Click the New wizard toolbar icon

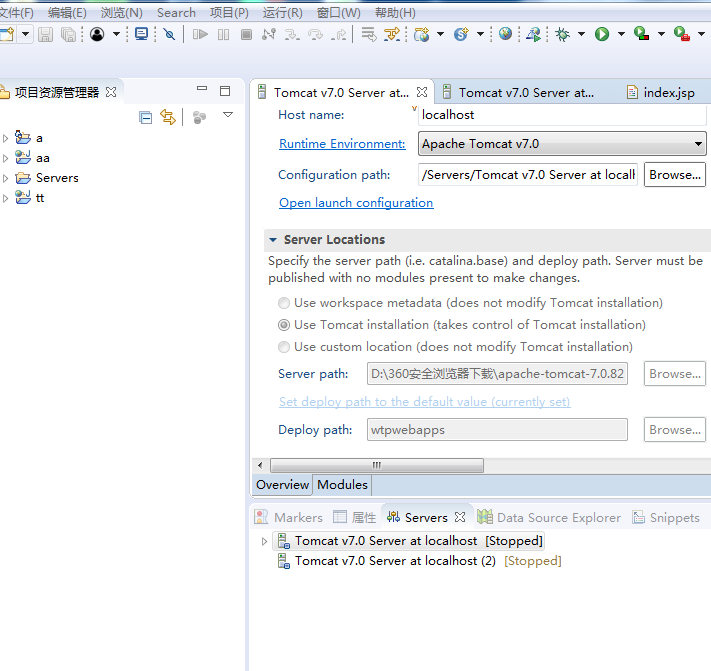coord(7,34)
